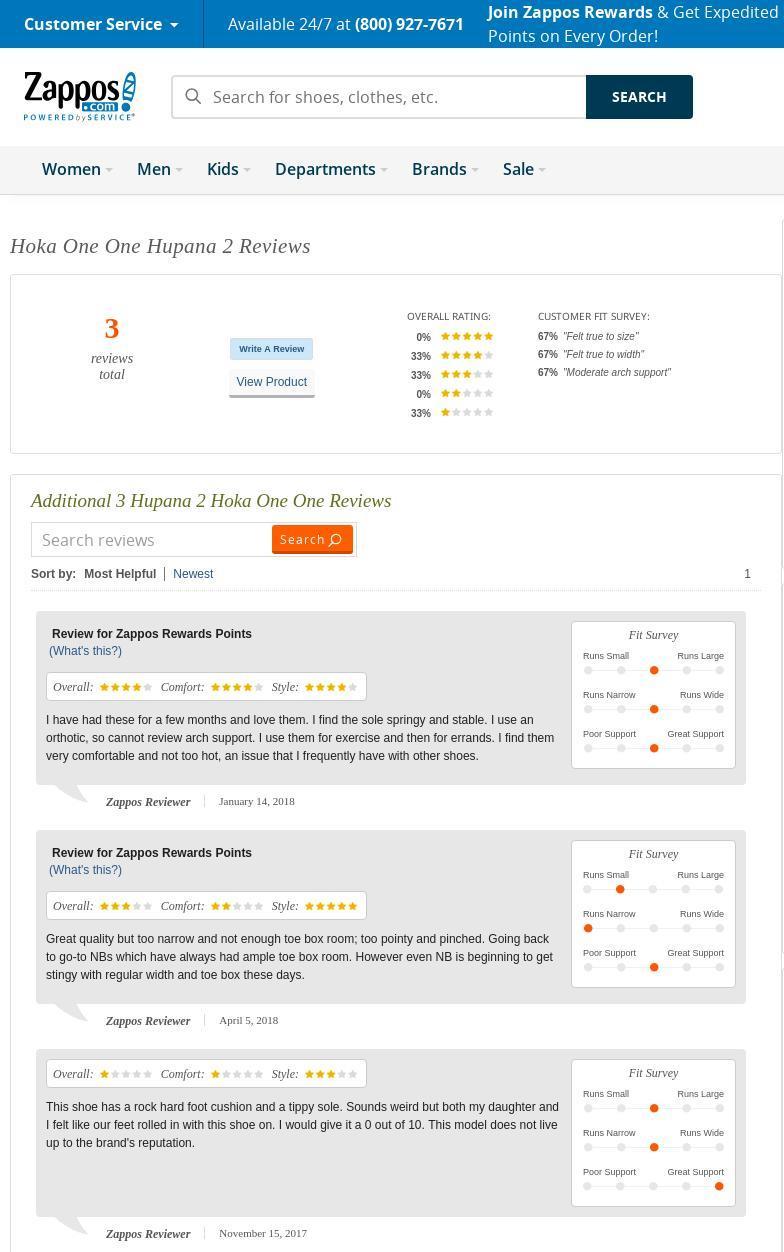Open the Customer Service dropdown

[101, 24]
